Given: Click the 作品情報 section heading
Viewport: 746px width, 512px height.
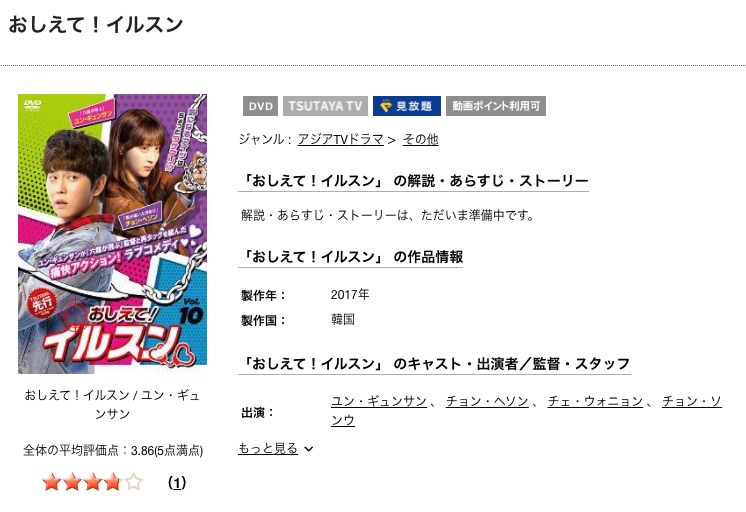Looking at the screenshot, I should pos(351,257).
